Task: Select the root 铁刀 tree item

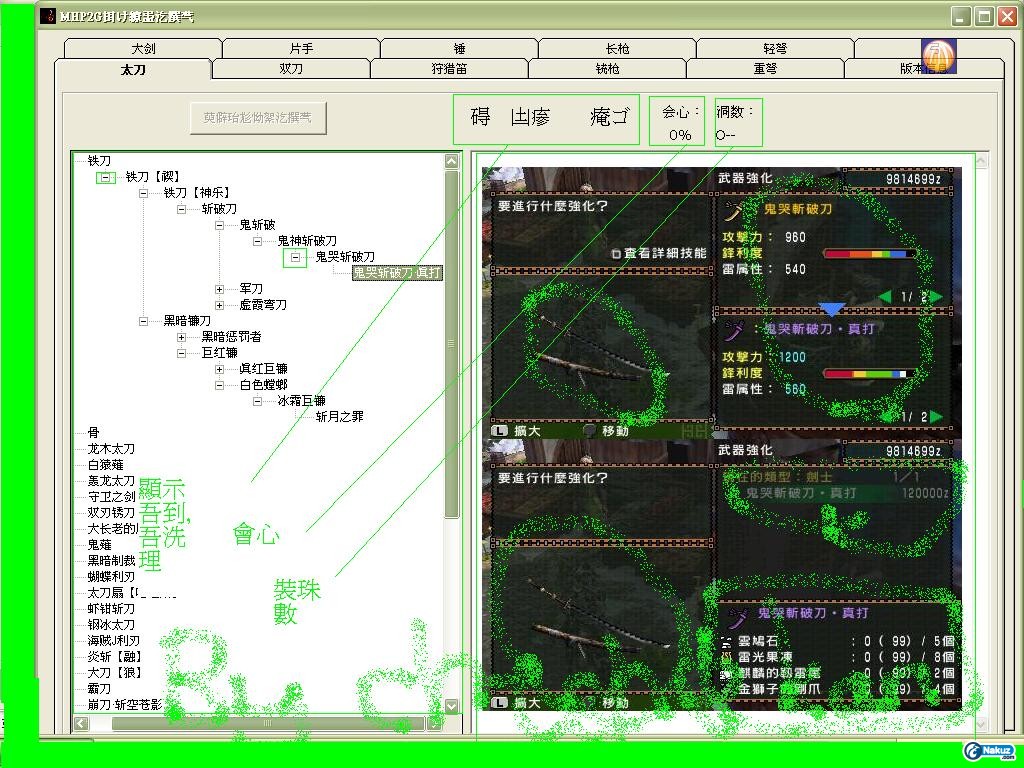Action: click(99, 161)
